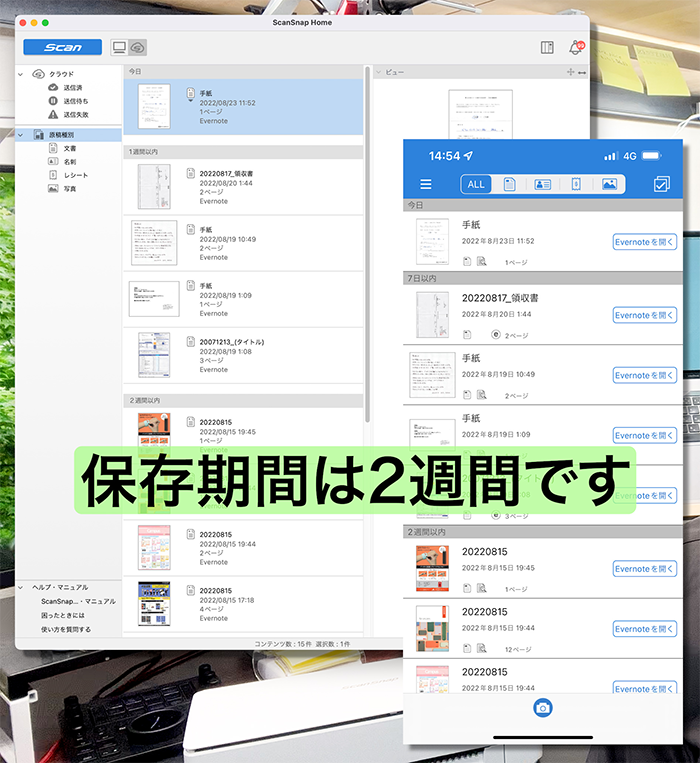Open the layout panel icon
The height and width of the screenshot is (763, 700).
547,47
